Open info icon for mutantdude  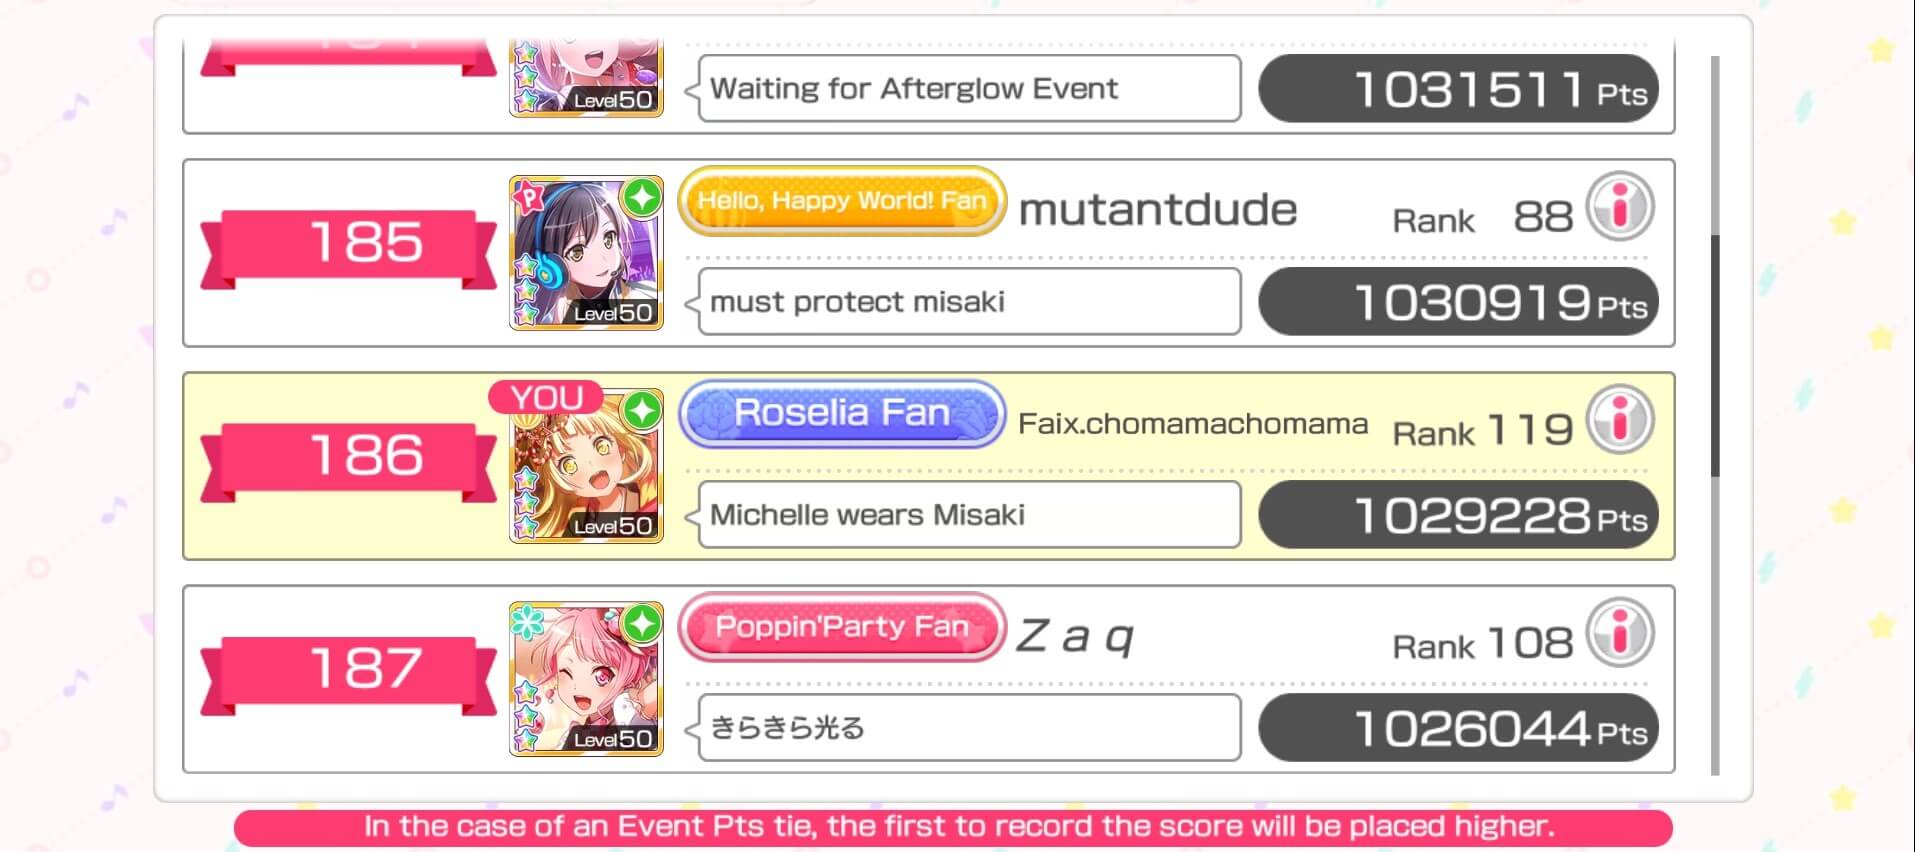(x=1620, y=207)
